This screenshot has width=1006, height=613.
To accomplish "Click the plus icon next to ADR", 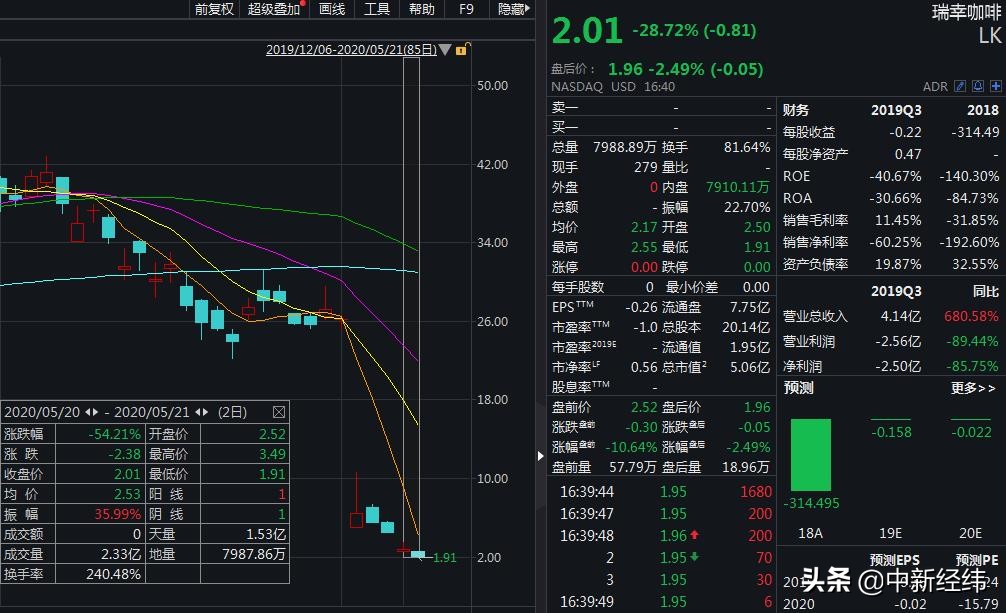I will tap(995, 86).
